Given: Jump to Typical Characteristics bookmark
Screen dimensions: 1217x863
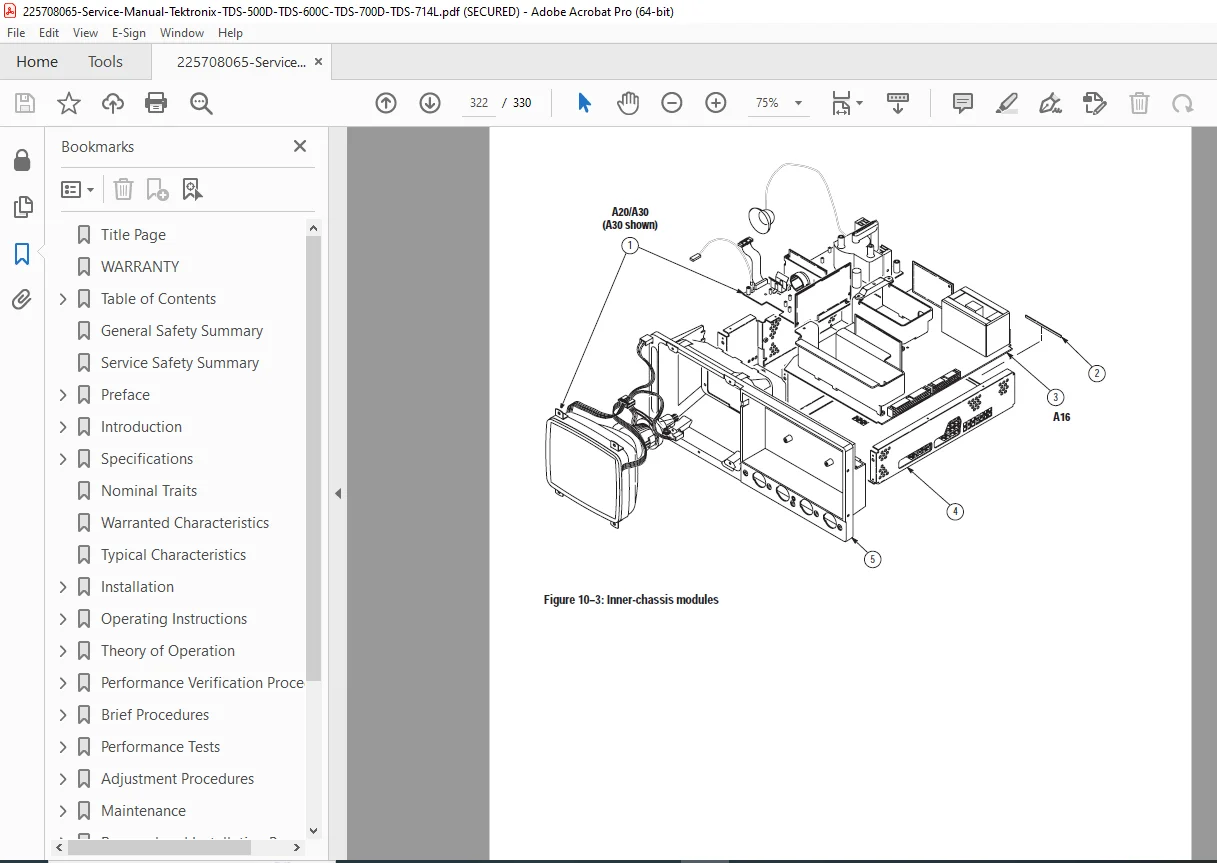Looking at the screenshot, I should (173, 555).
